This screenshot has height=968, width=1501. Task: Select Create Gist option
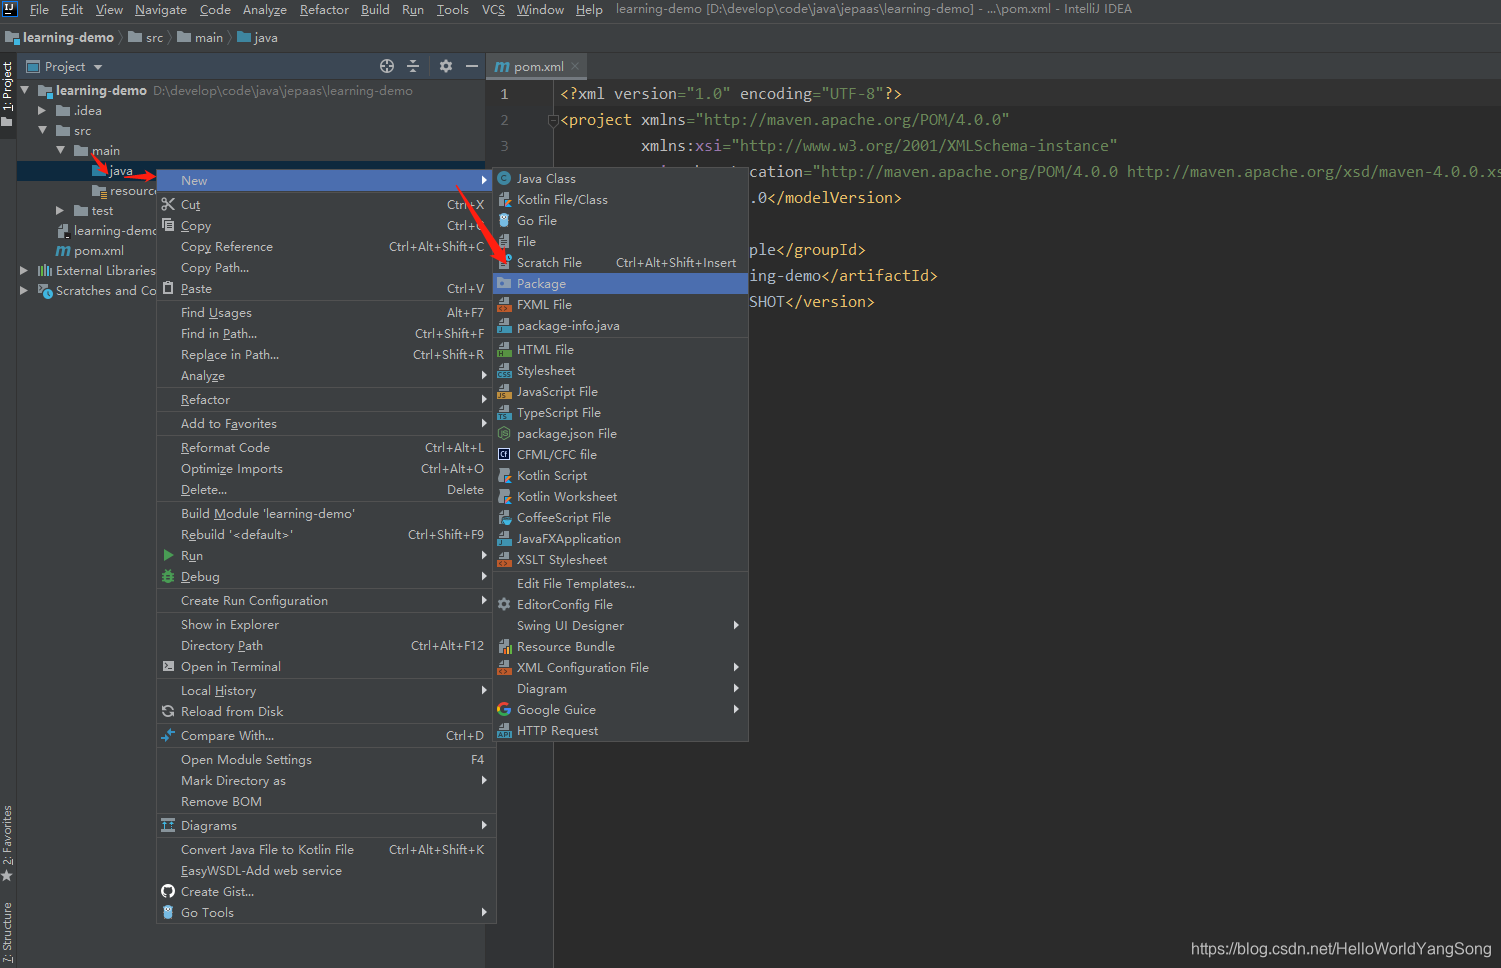point(326,891)
